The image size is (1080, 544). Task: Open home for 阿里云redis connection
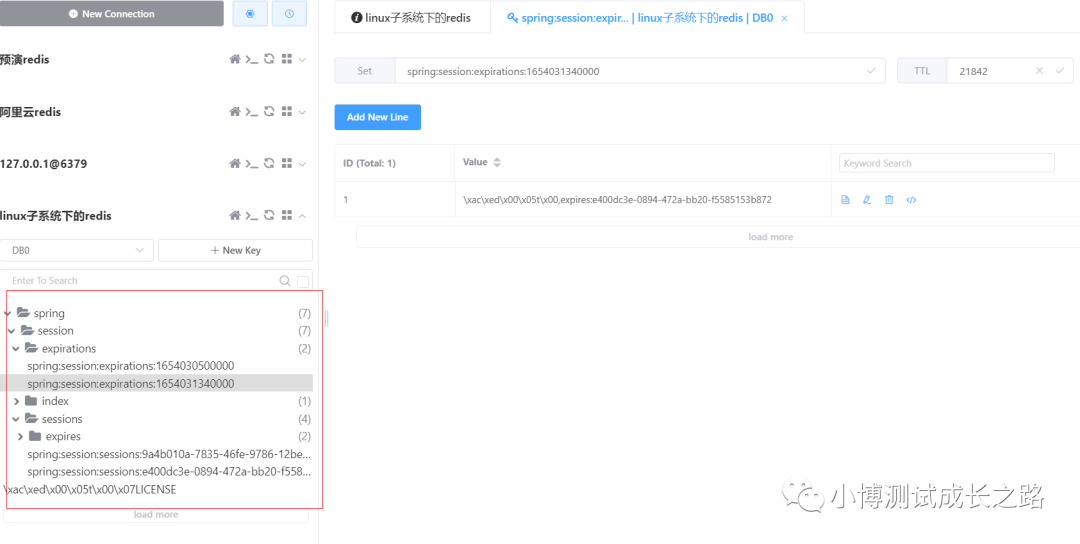pyautogui.click(x=235, y=112)
